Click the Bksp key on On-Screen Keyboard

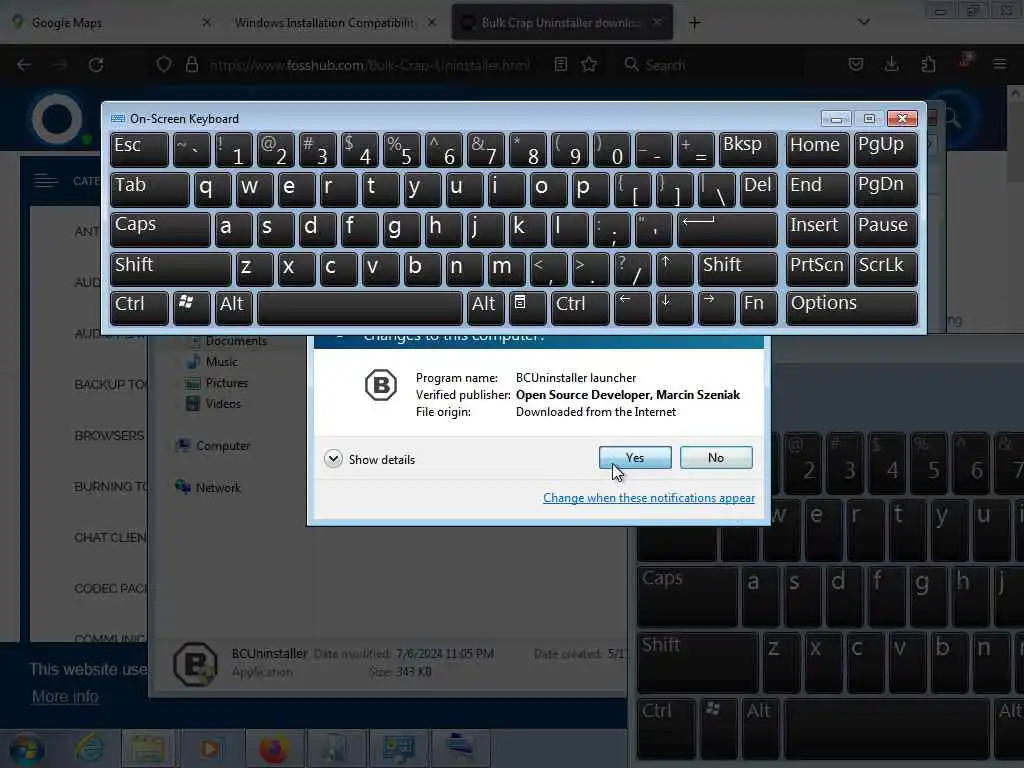coord(748,150)
